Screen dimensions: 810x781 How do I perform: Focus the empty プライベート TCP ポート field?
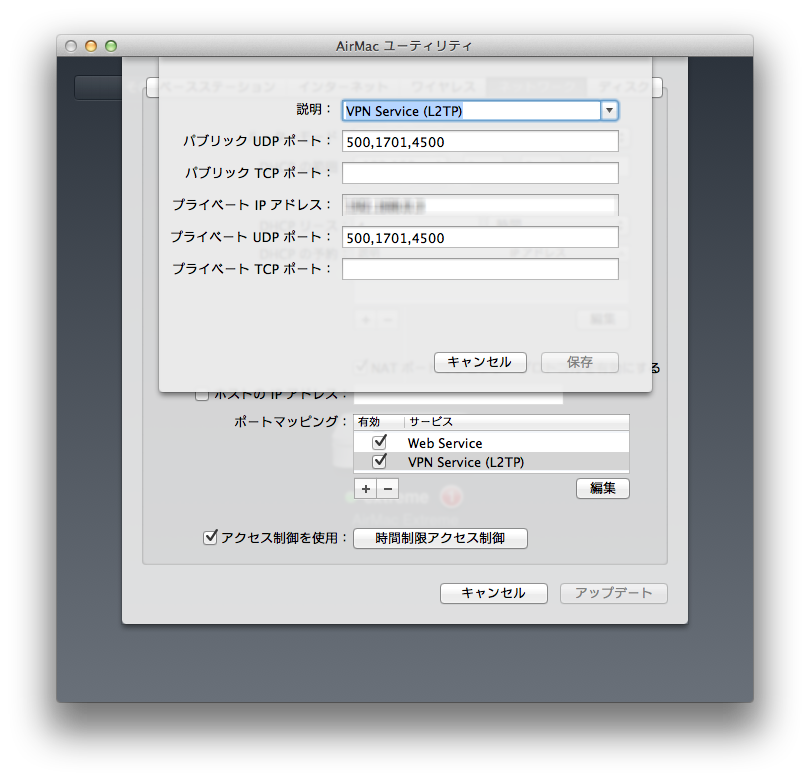point(480,269)
